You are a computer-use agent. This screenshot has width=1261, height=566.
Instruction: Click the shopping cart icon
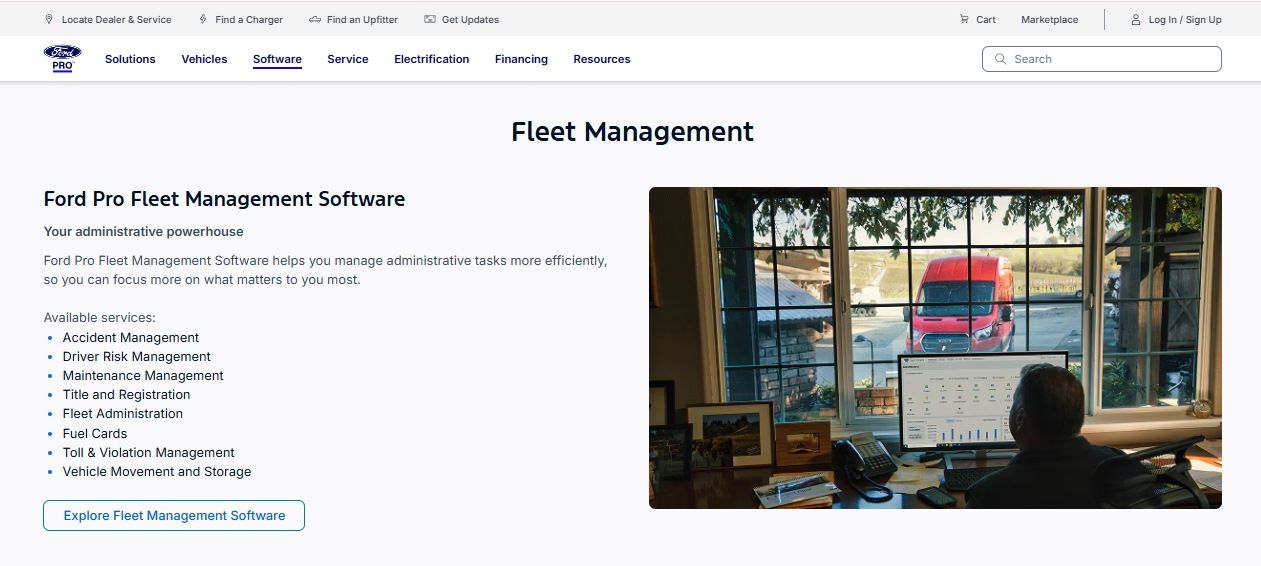(x=964, y=19)
